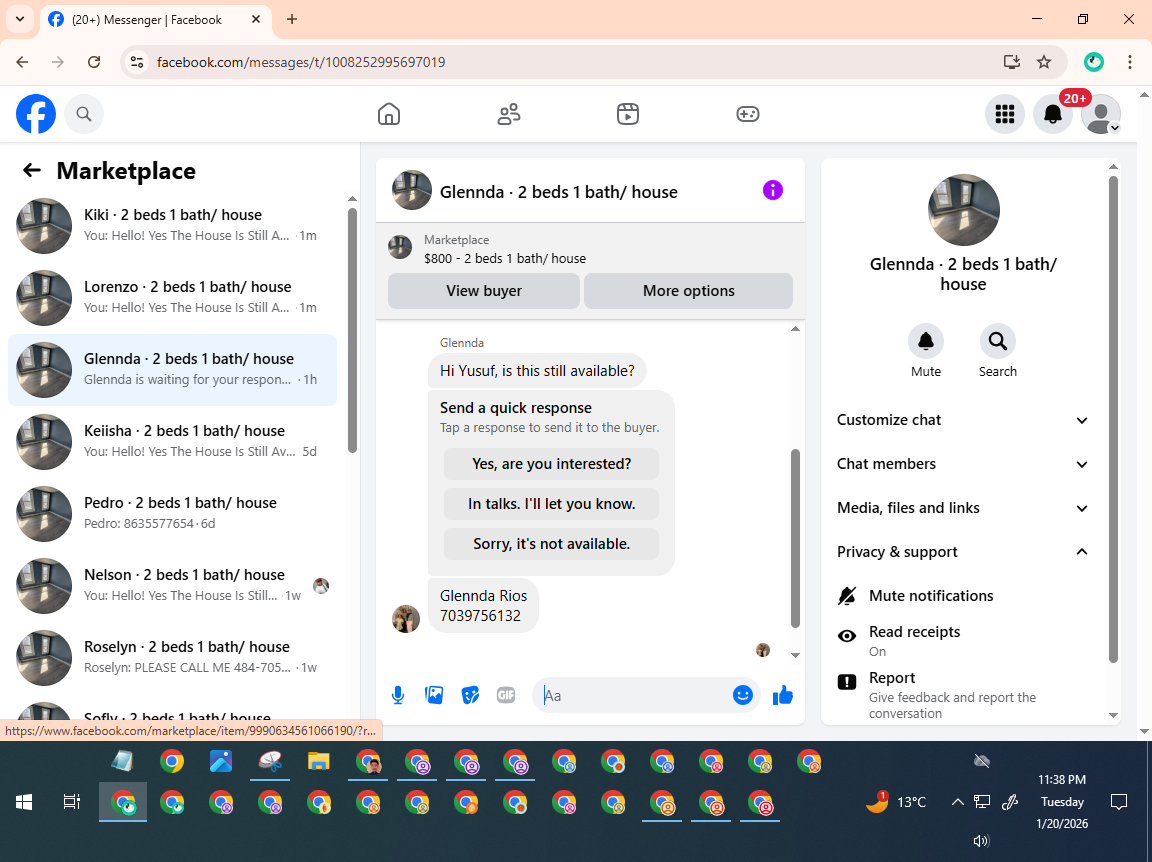Screen dimensions: 1152x862
Task: Select the Glennda conversation row
Action: click(173, 369)
